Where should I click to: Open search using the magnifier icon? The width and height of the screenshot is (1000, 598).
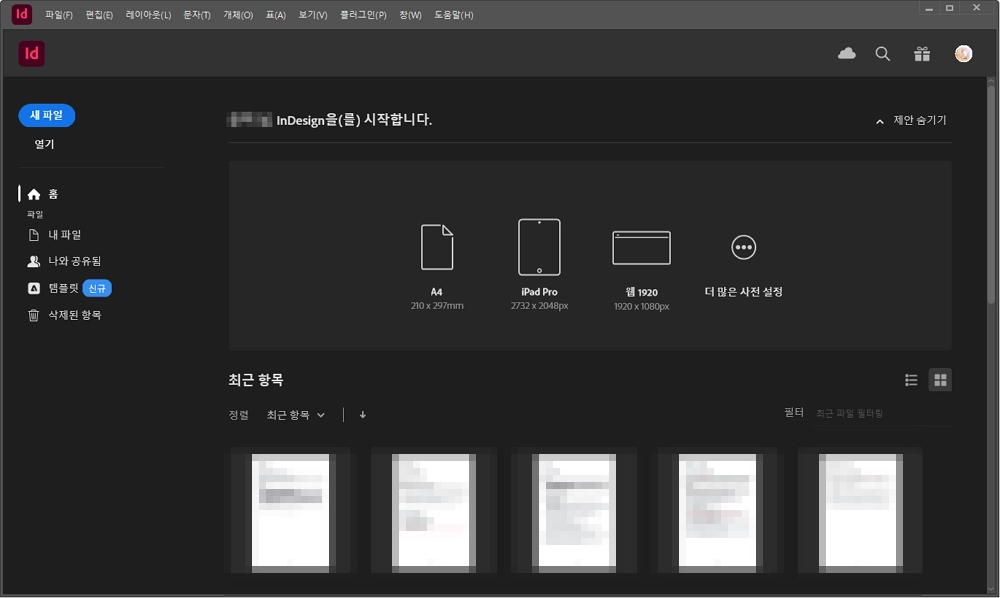(x=883, y=53)
